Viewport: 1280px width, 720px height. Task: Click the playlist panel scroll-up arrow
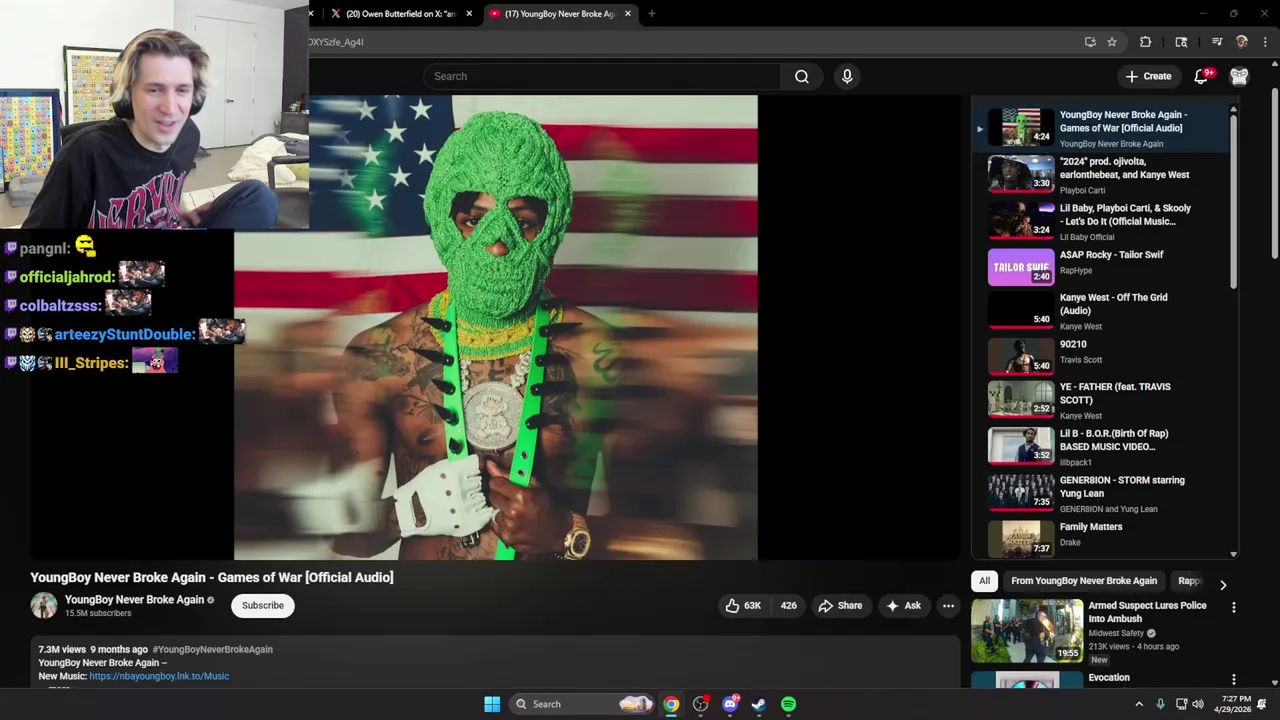tap(1233, 108)
